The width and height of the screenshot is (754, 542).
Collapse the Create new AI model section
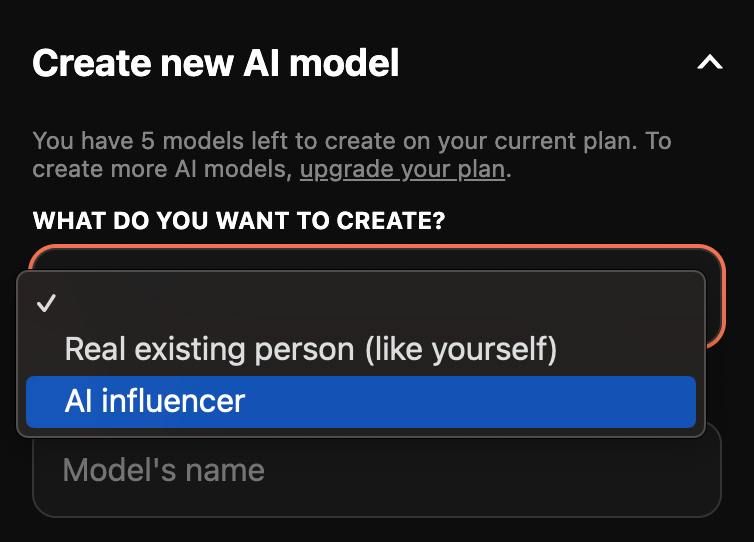(x=709, y=63)
